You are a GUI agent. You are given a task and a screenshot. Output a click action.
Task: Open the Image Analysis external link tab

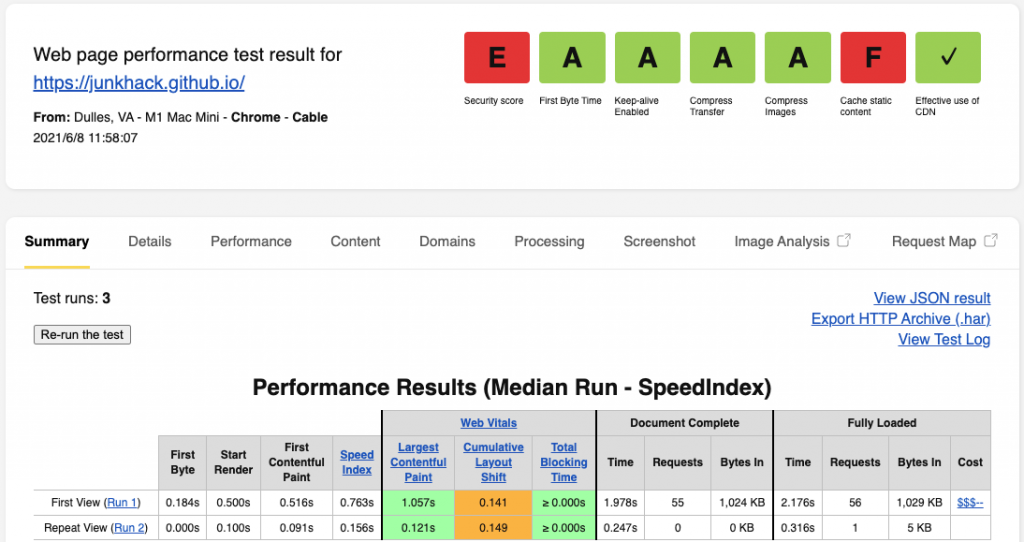pos(791,241)
